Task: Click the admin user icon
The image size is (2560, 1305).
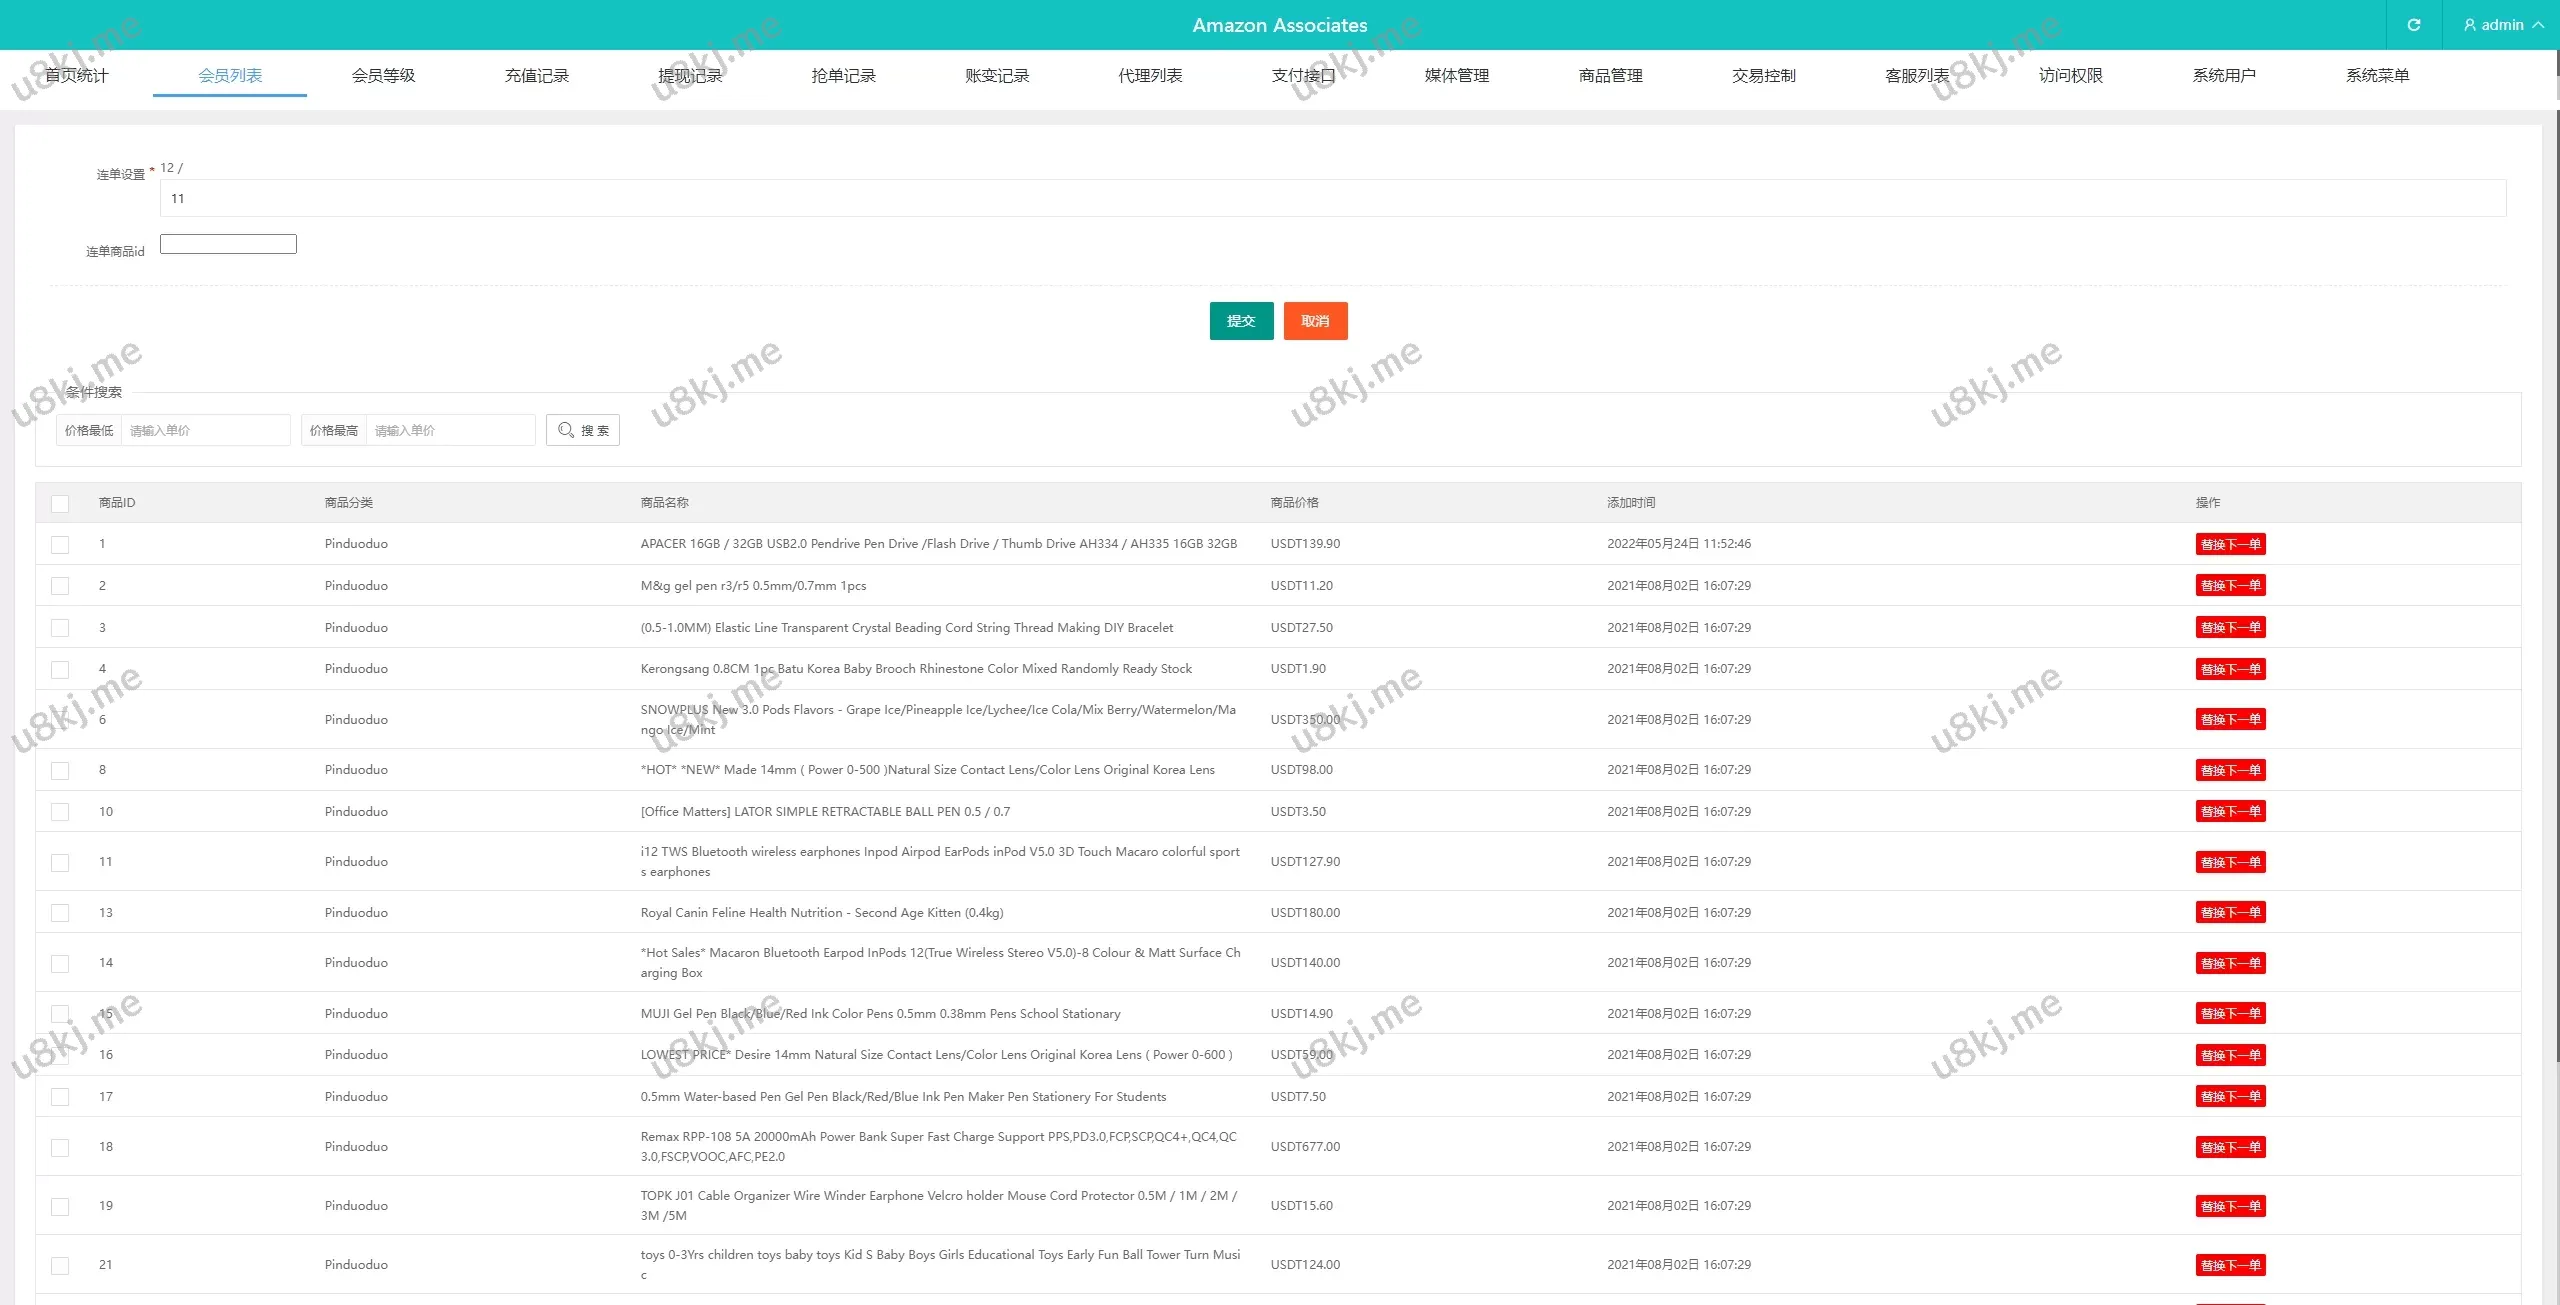Action: click(x=2470, y=25)
